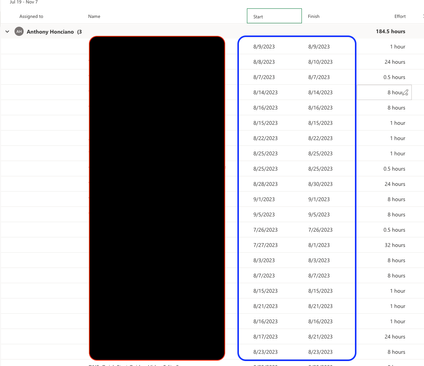Image resolution: width=424 pixels, height=366 pixels.
Task: Click the Effort column header
Action: 400,16
